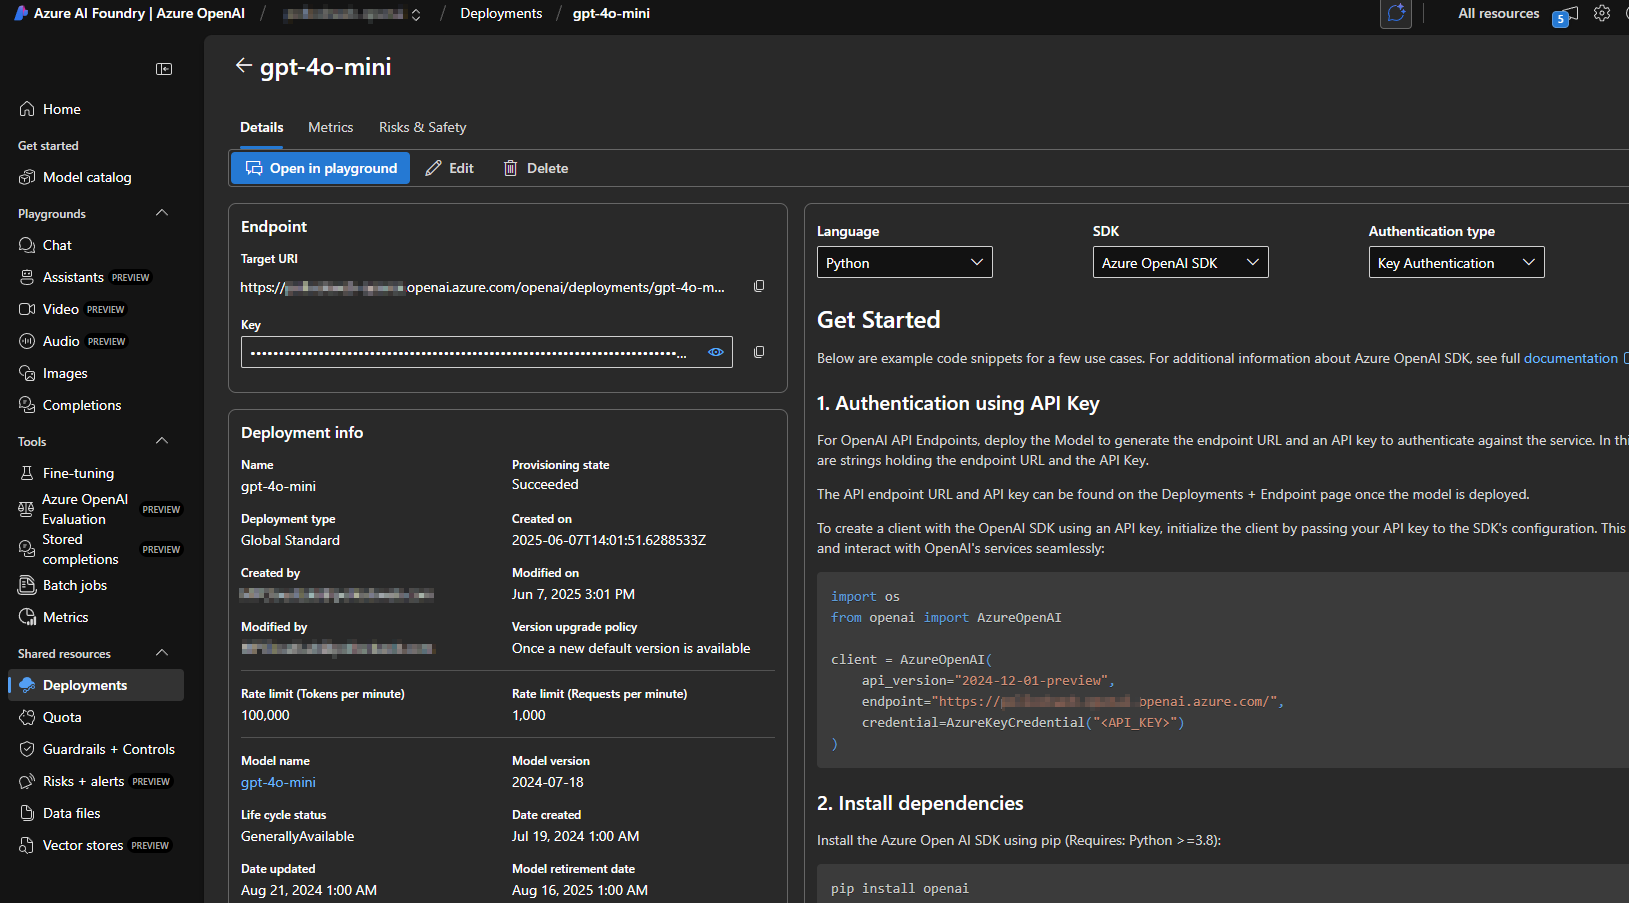Open the gpt-4o-mini Model name link
This screenshot has height=903, width=1629.
click(278, 782)
